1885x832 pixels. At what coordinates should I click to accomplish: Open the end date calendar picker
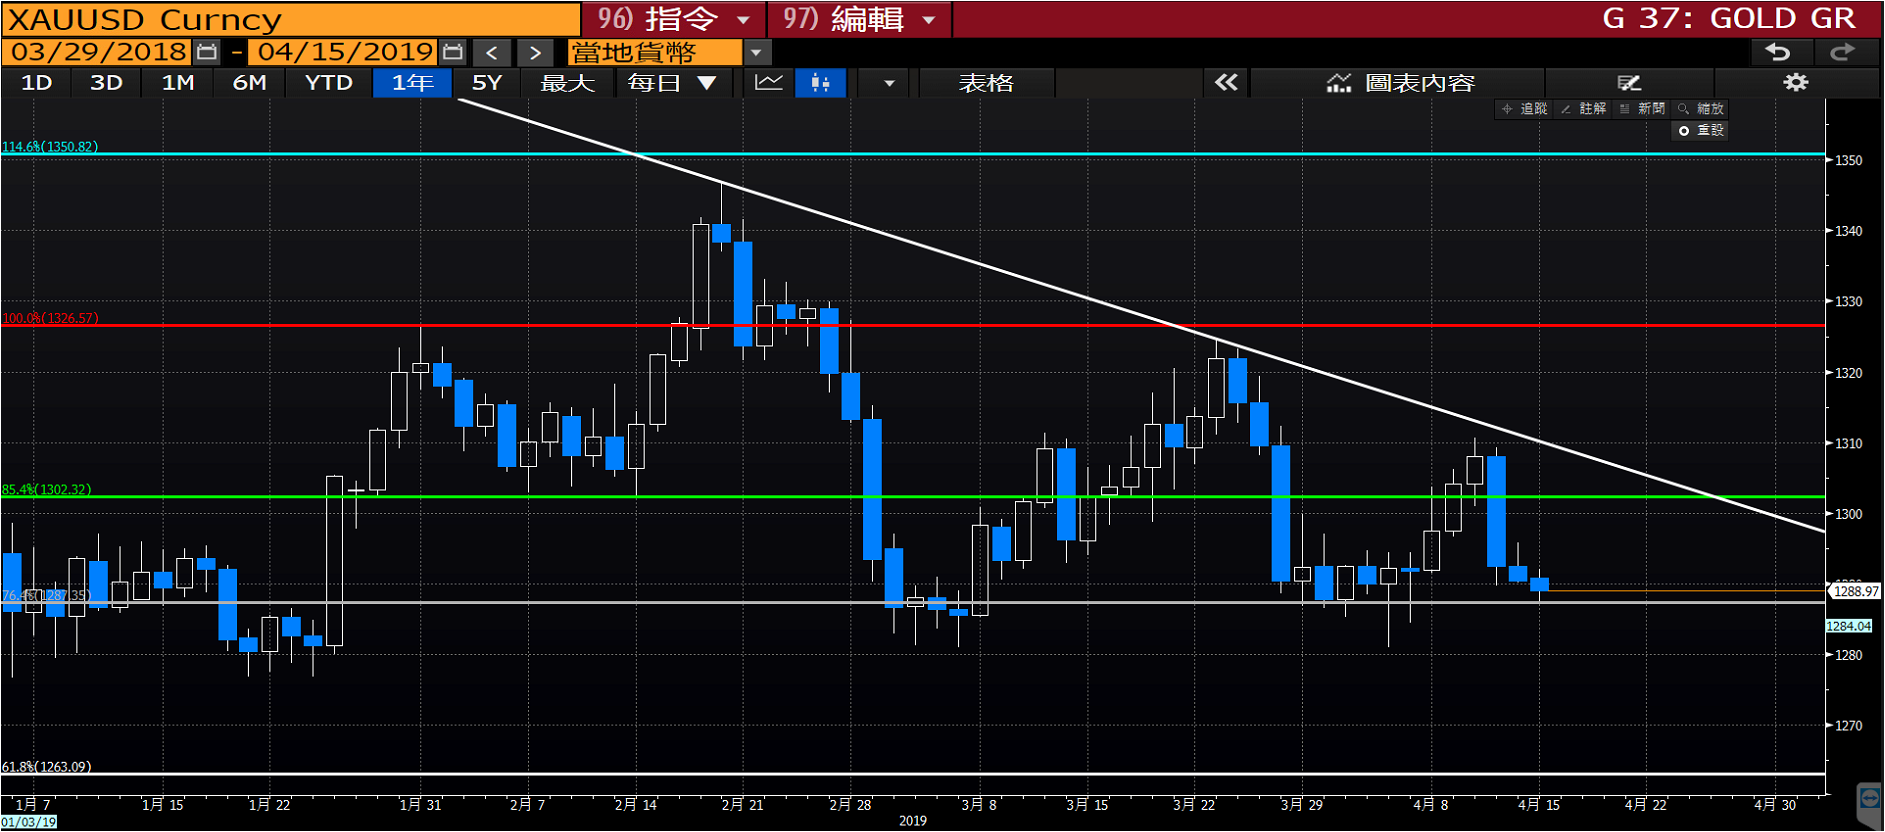[453, 52]
